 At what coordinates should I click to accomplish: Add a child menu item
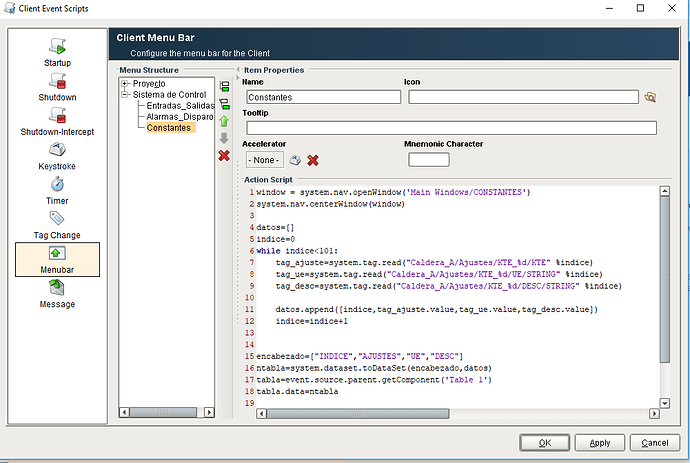[224, 104]
